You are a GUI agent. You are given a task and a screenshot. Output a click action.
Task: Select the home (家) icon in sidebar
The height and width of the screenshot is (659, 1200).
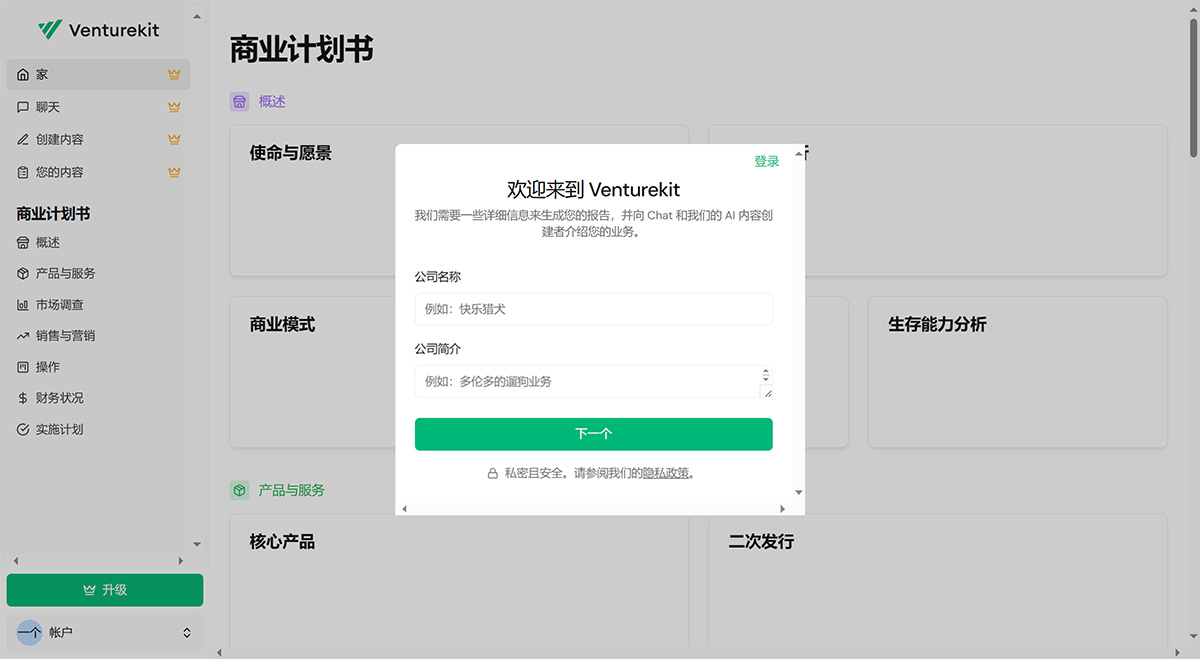coord(22,74)
